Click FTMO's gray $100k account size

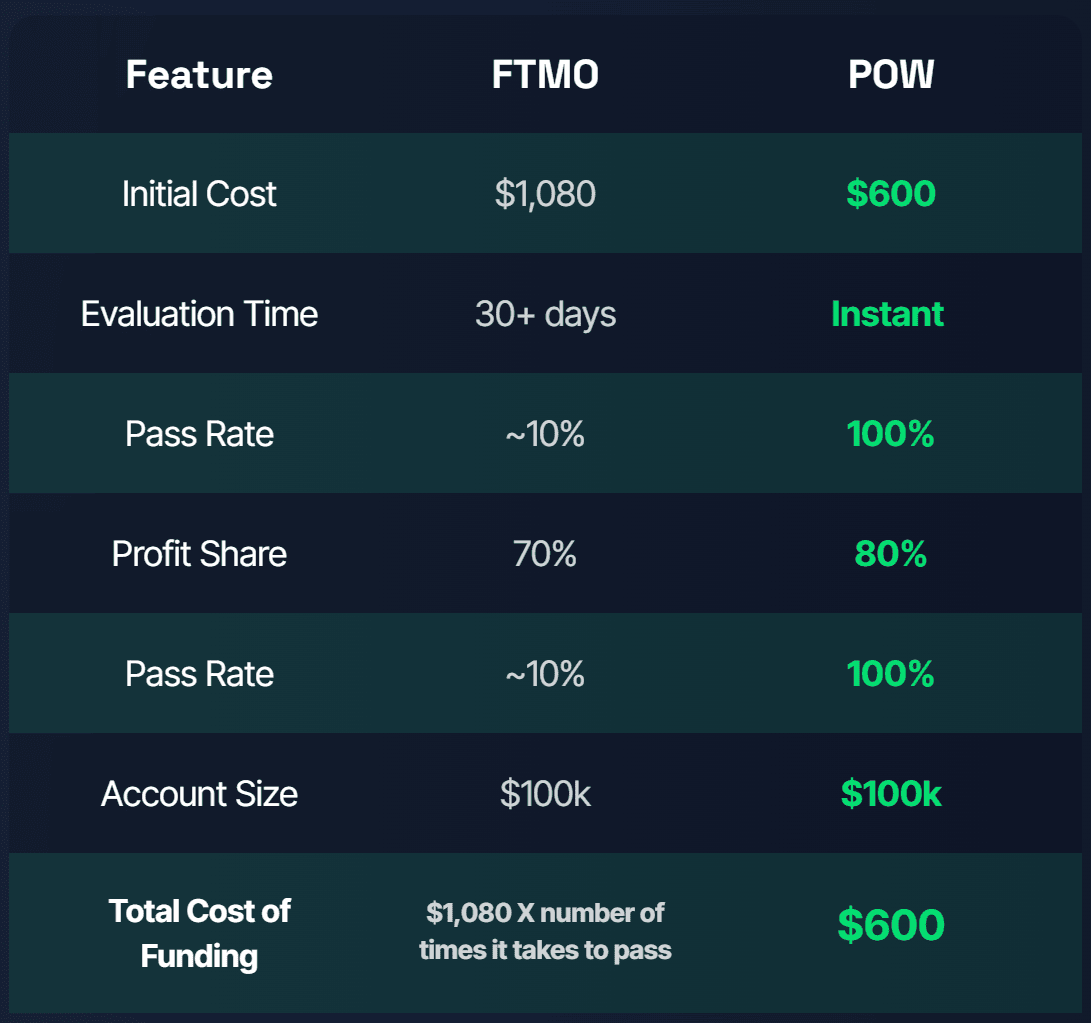pyautogui.click(x=545, y=794)
